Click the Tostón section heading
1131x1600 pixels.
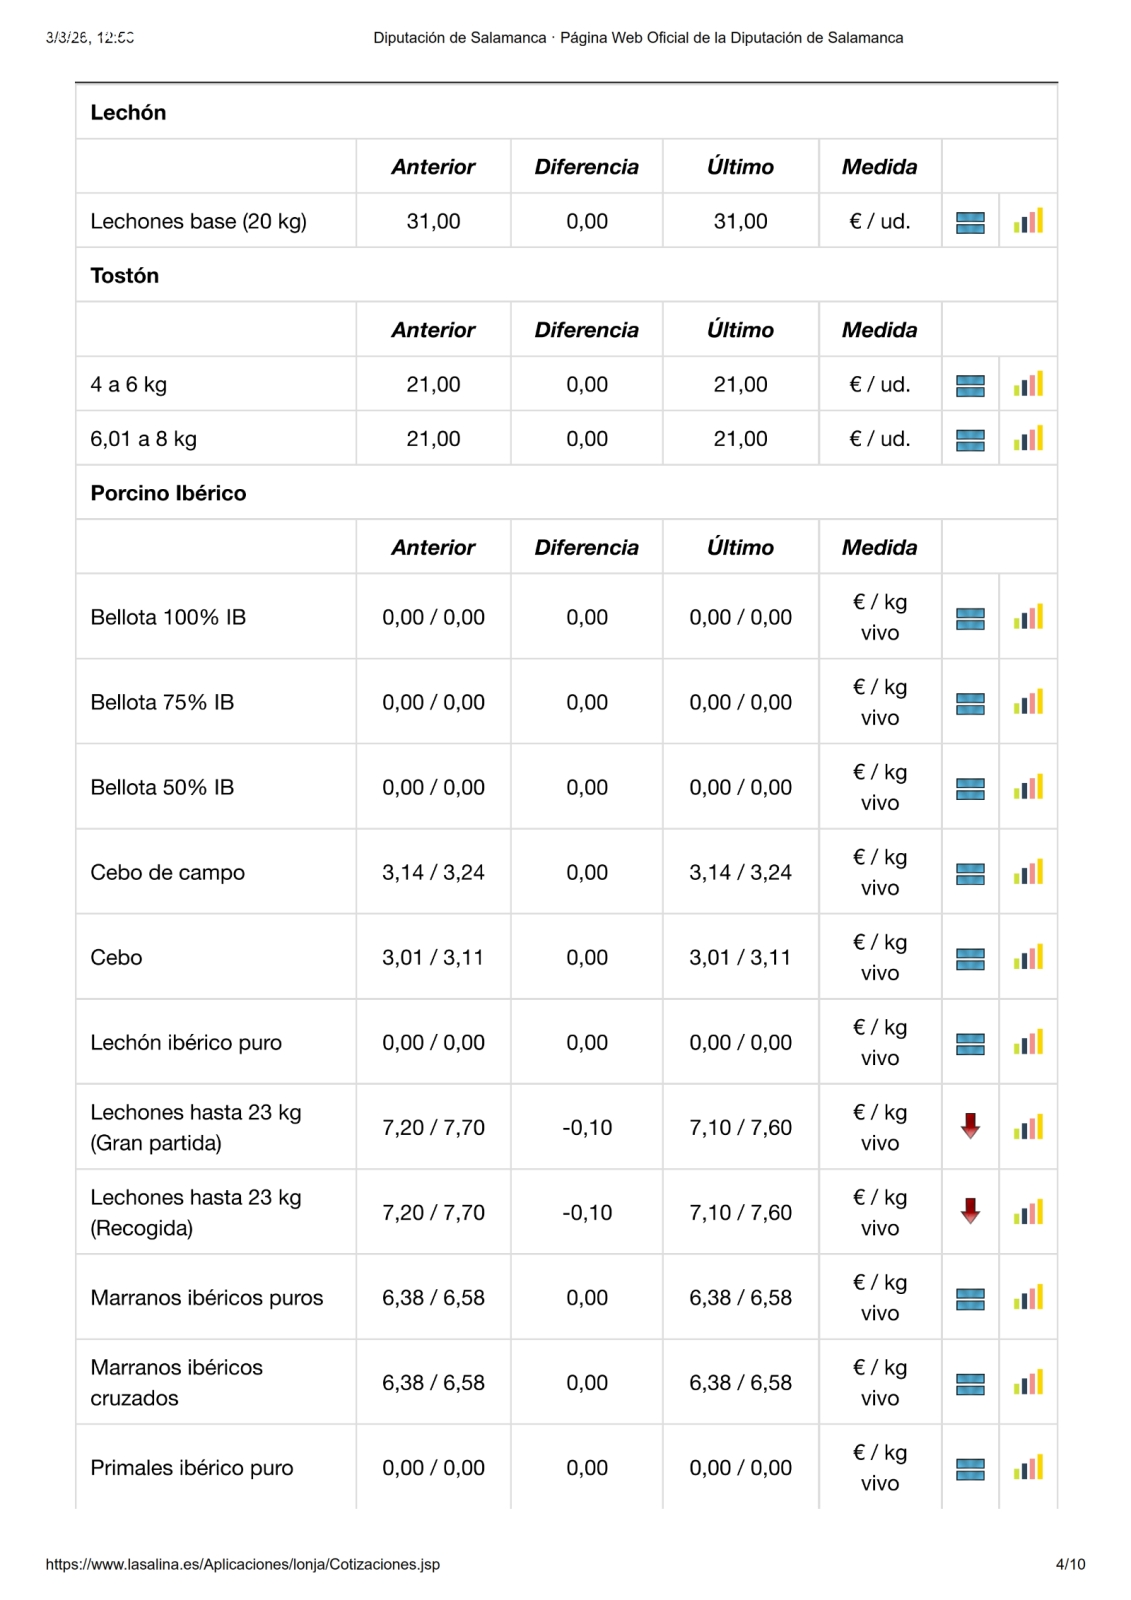(x=124, y=276)
